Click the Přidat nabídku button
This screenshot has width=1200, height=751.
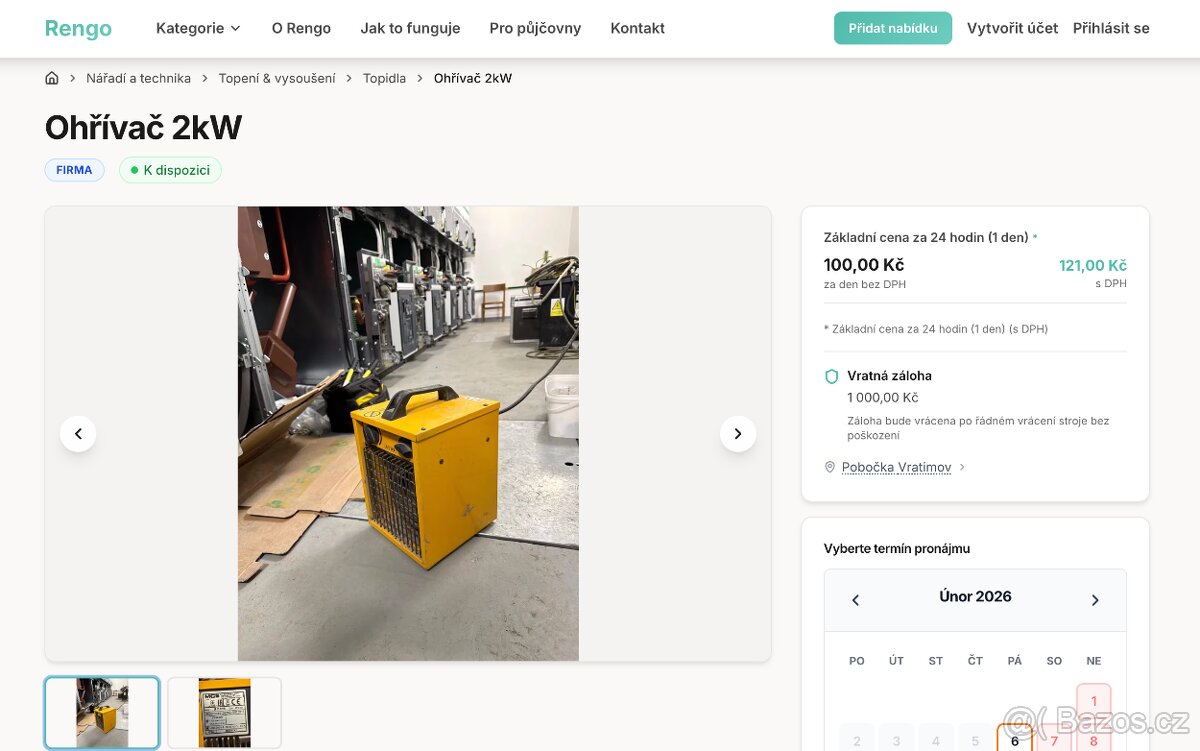pos(892,28)
